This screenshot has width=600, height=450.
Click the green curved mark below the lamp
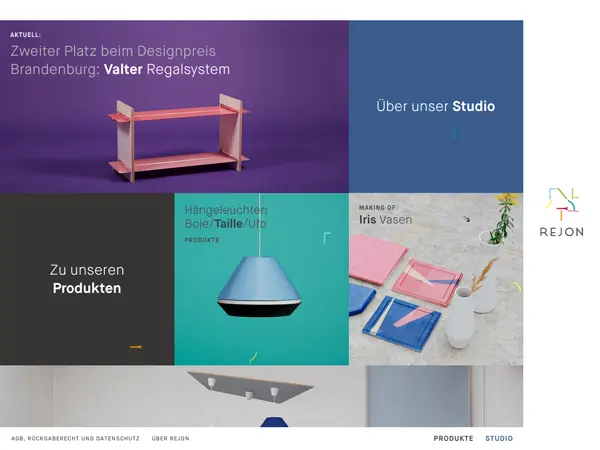pyautogui.click(x=253, y=357)
